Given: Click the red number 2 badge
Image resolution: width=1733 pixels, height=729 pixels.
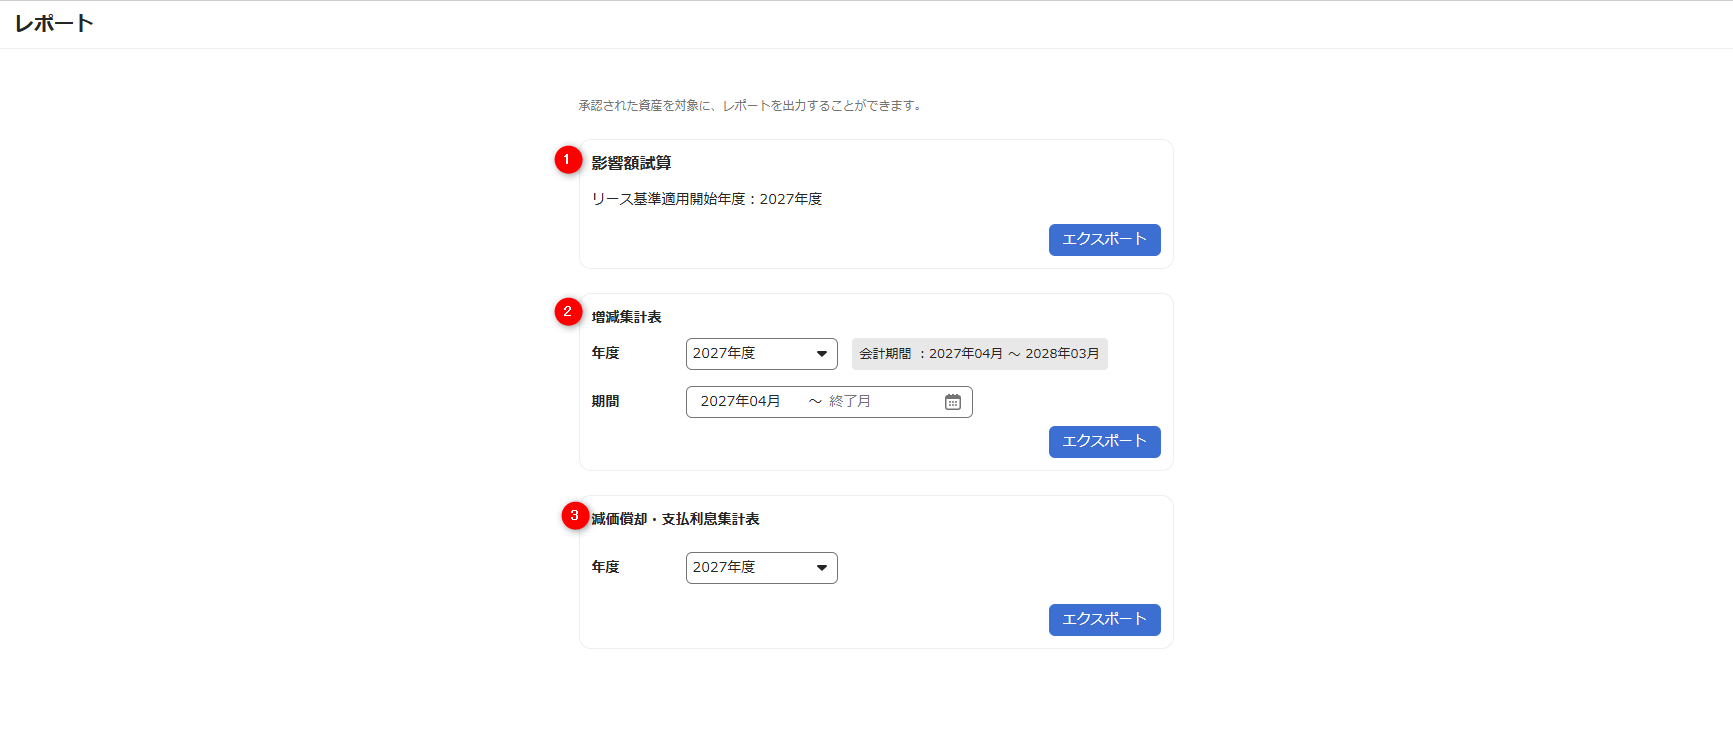Looking at the screenshot, I should pos(568,312).
